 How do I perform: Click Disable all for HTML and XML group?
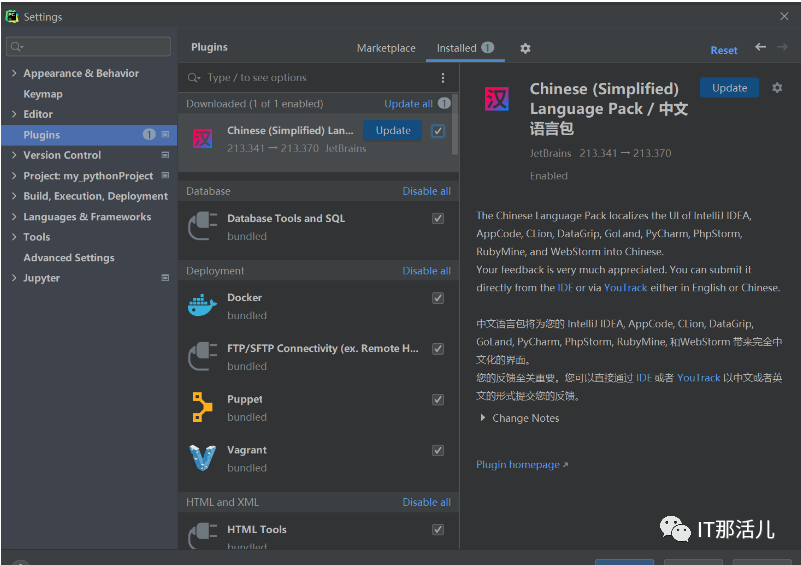tap(427, 502)
